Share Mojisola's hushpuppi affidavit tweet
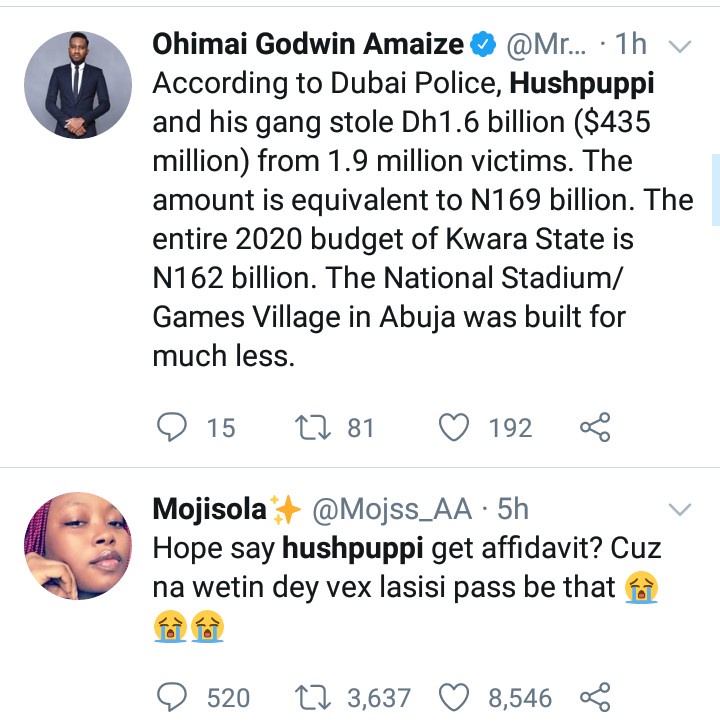 595,697
